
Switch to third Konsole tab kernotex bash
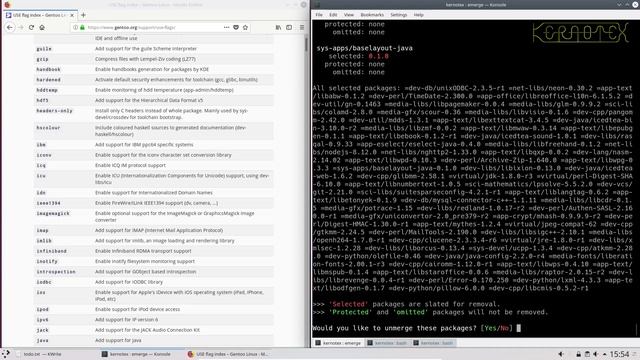click(433, 343)
